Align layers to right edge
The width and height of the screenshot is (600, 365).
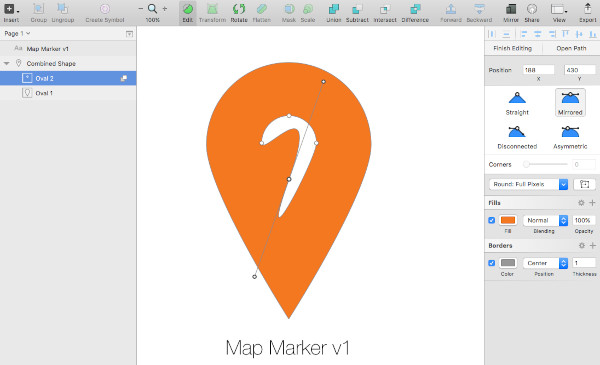pos(552,34)
